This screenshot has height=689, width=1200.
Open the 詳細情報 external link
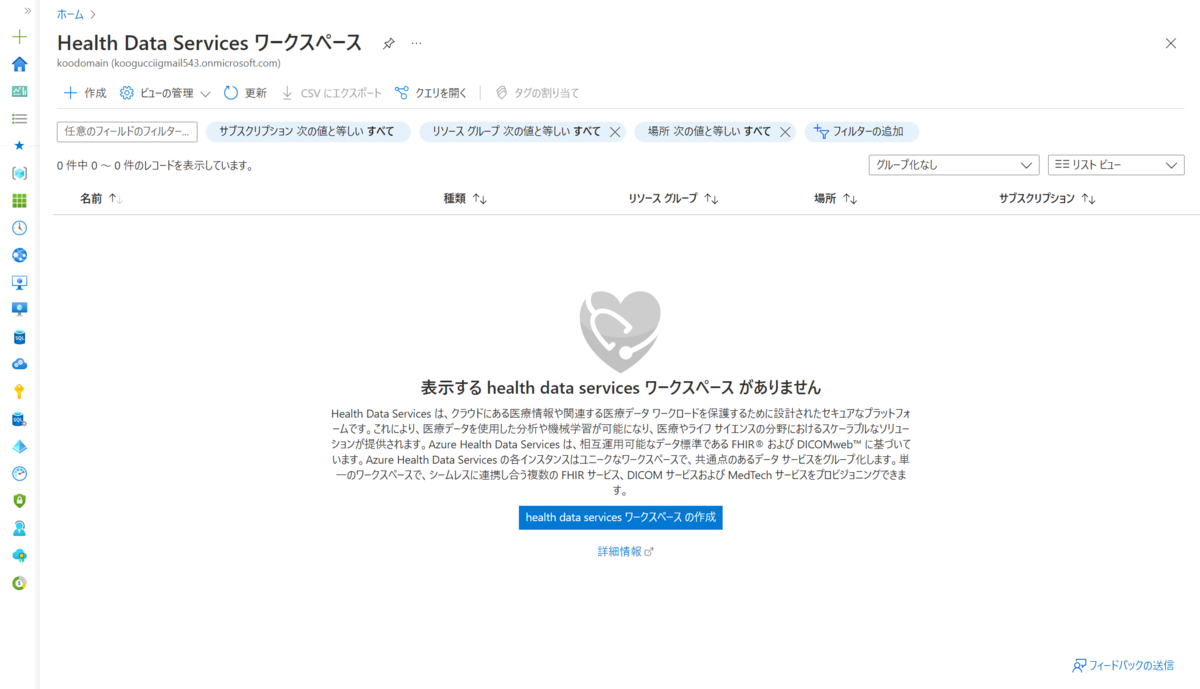coord(625,551)
